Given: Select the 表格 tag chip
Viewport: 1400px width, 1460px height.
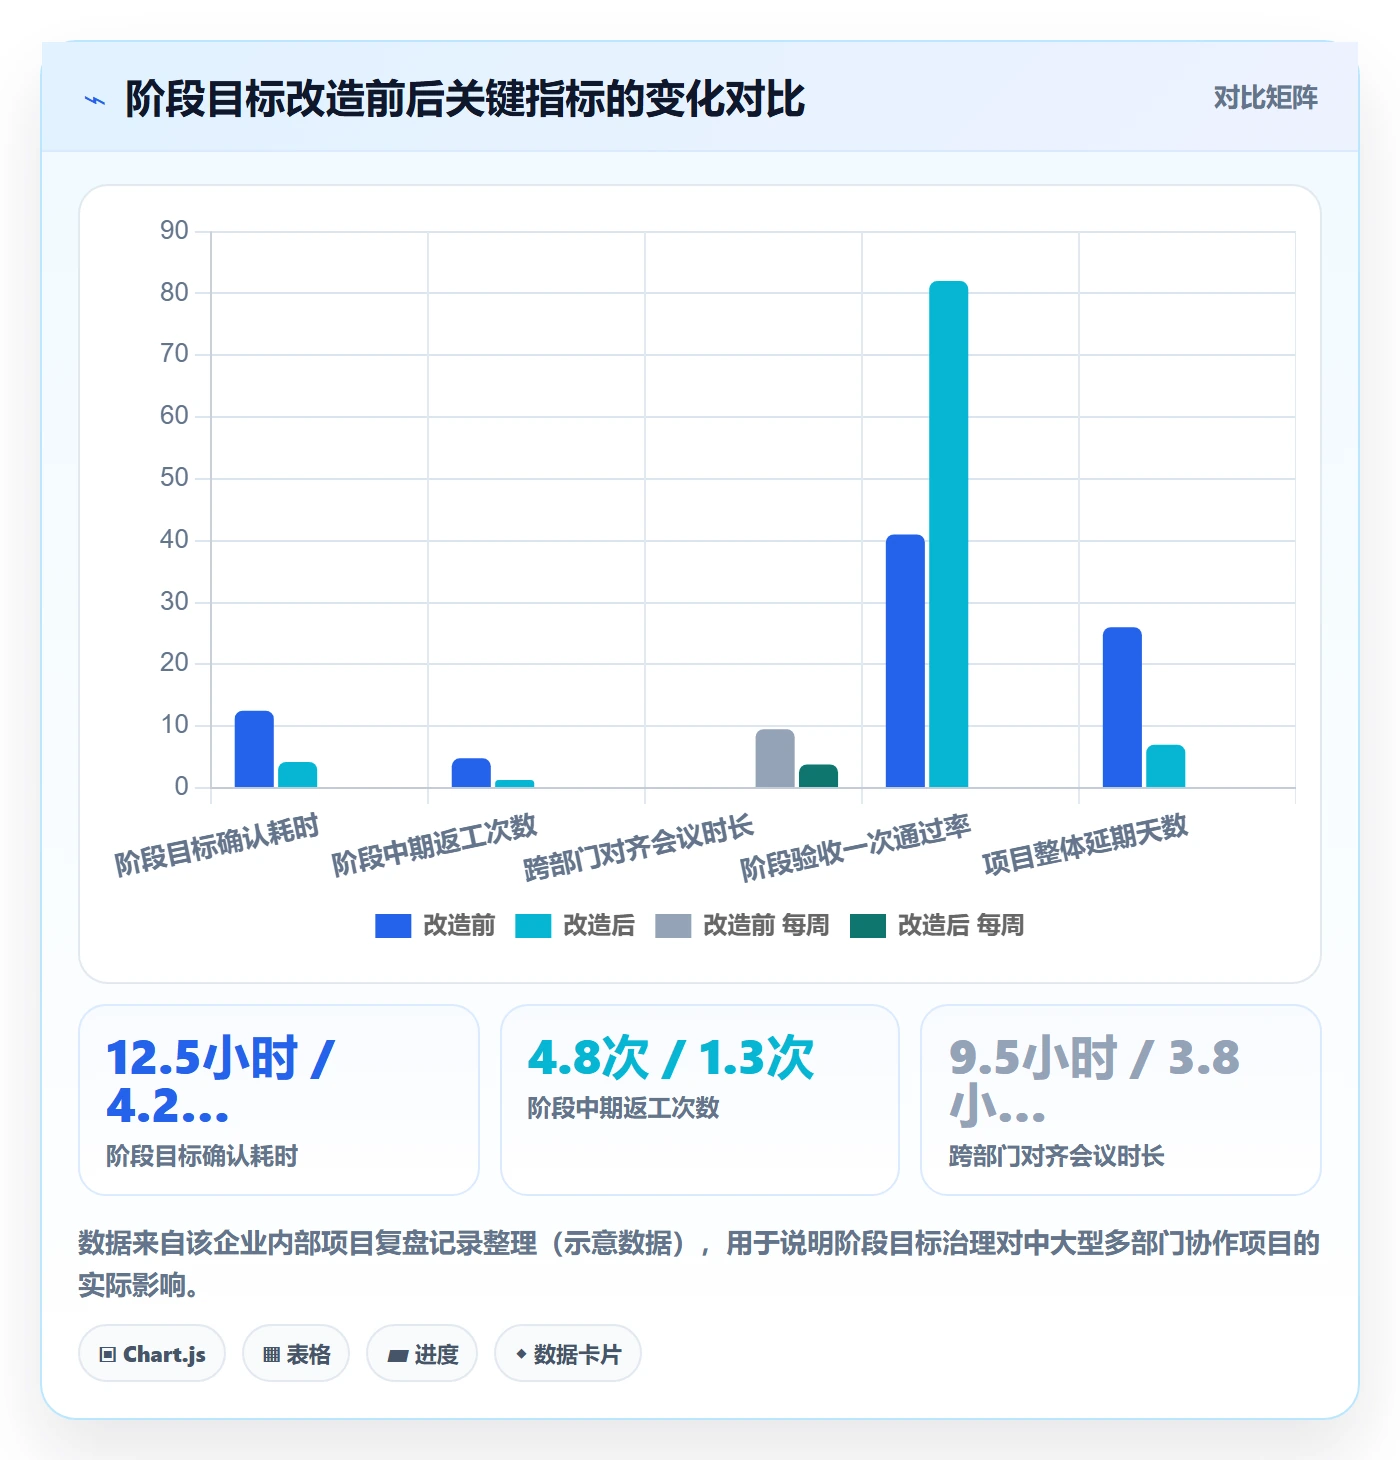Looking at the screenshot, I should coord(296,1354).
